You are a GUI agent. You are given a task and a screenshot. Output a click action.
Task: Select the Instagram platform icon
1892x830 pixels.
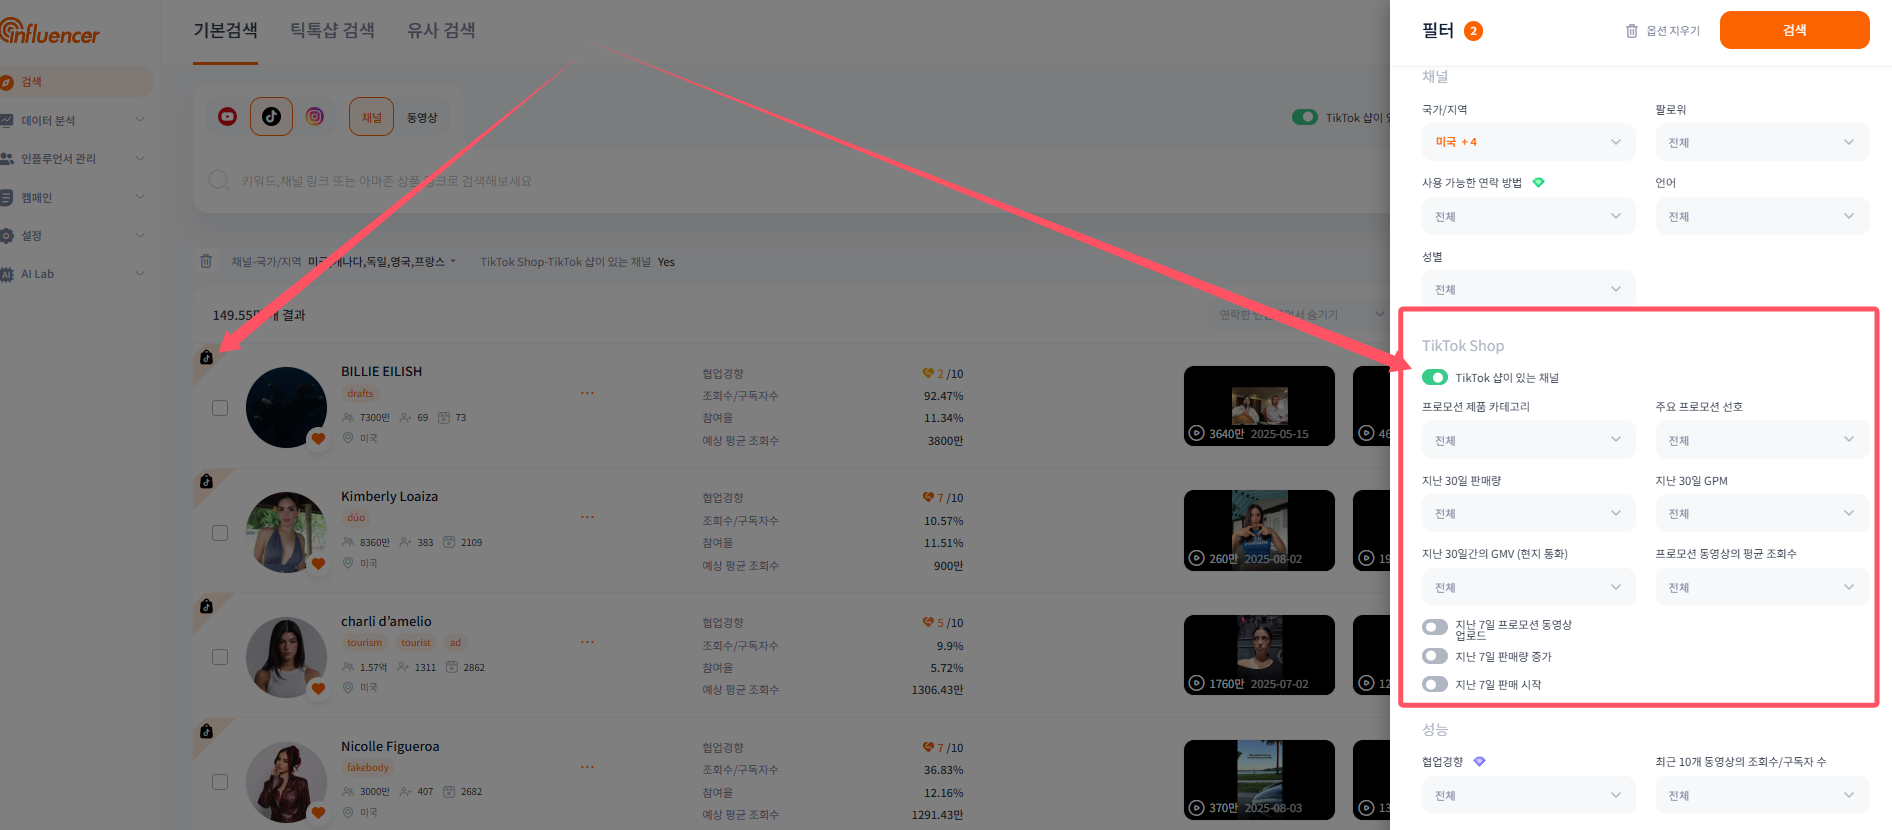[315, 117]
